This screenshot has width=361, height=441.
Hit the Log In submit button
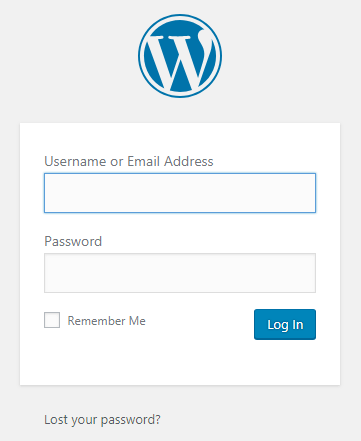pos(285,324)
